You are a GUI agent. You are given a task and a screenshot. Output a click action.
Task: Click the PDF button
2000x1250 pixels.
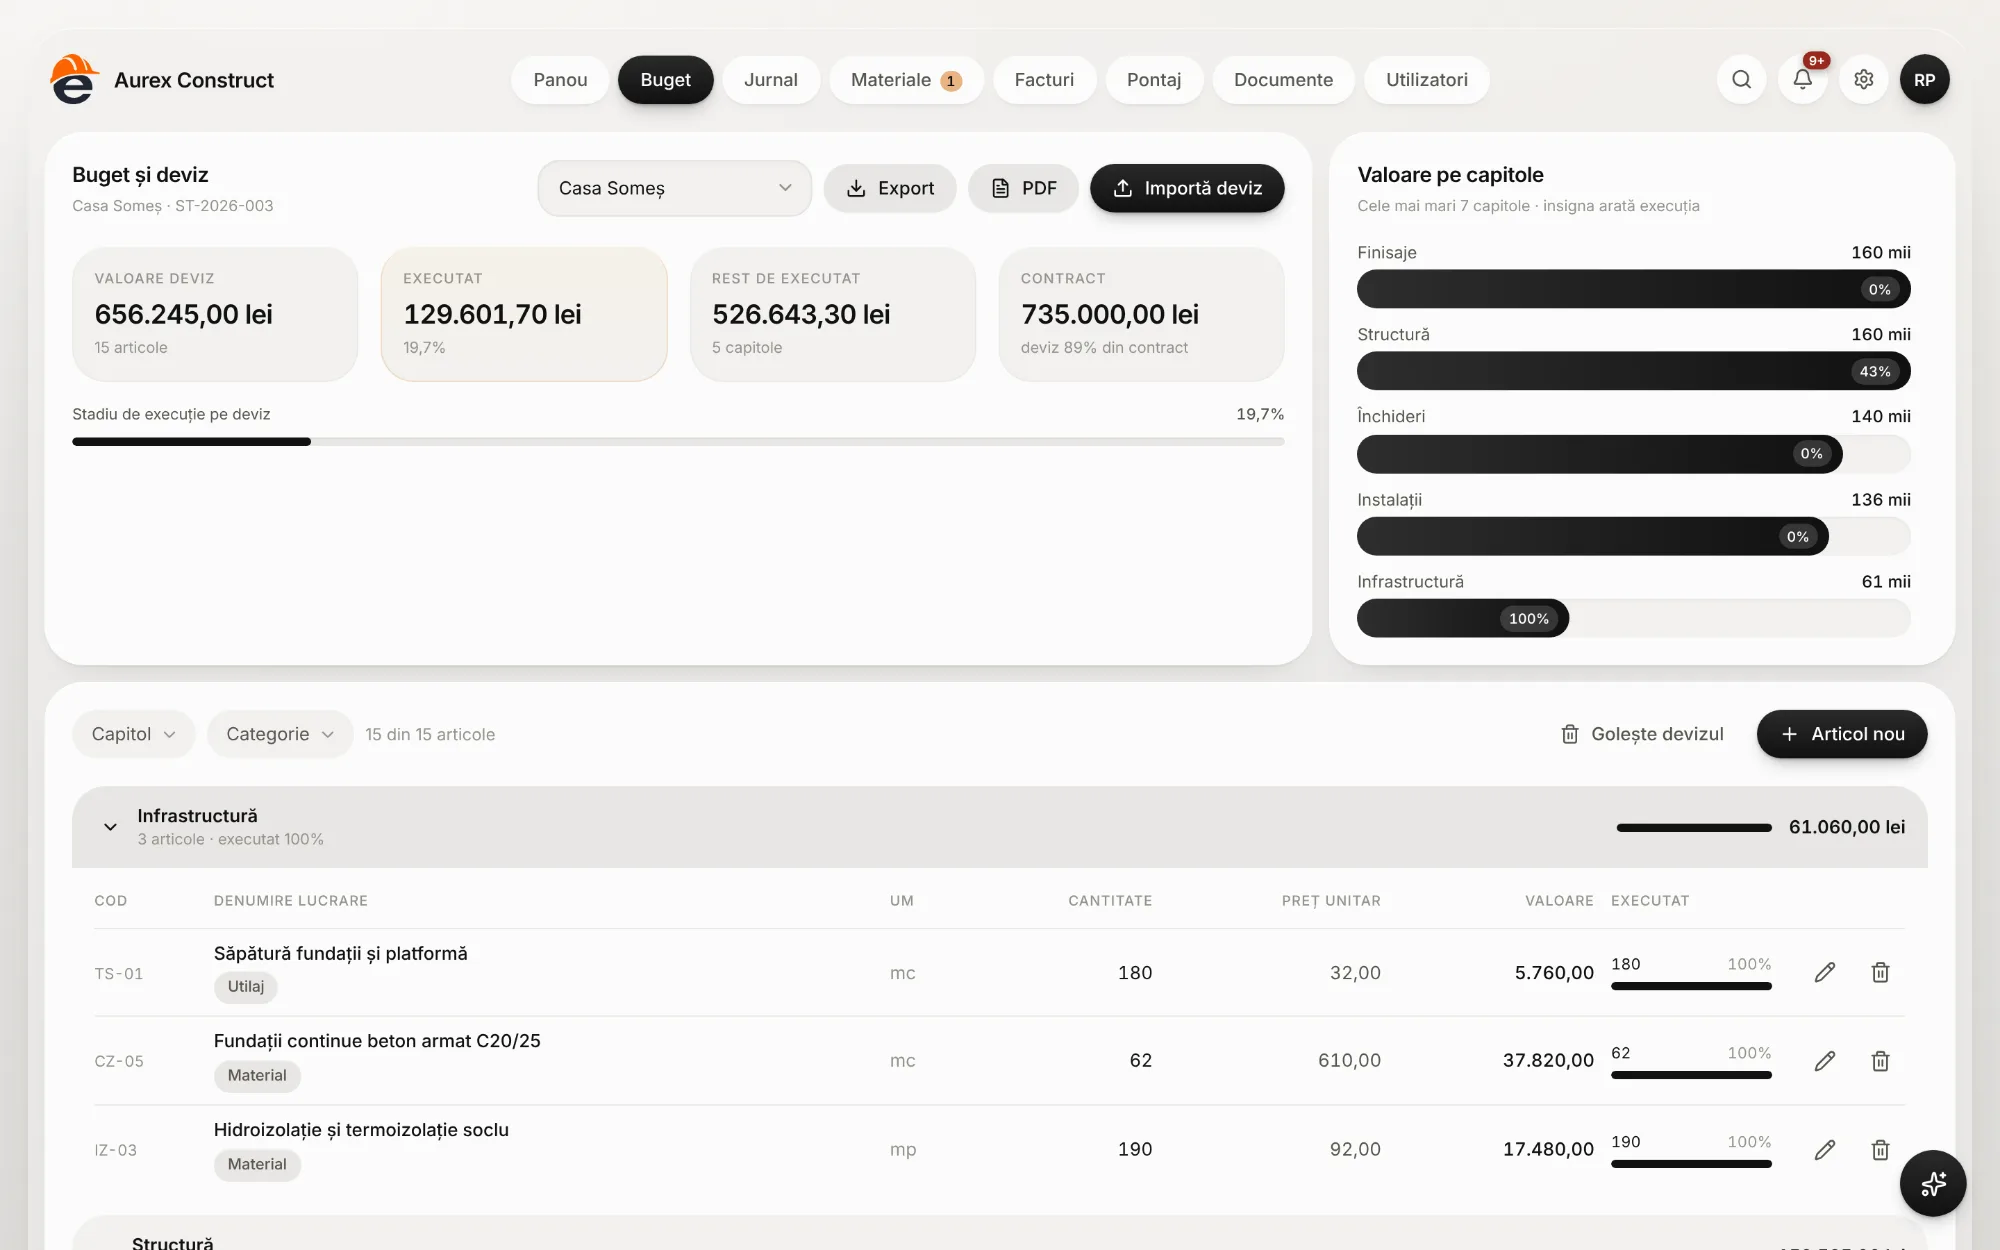coord(1023,188)
